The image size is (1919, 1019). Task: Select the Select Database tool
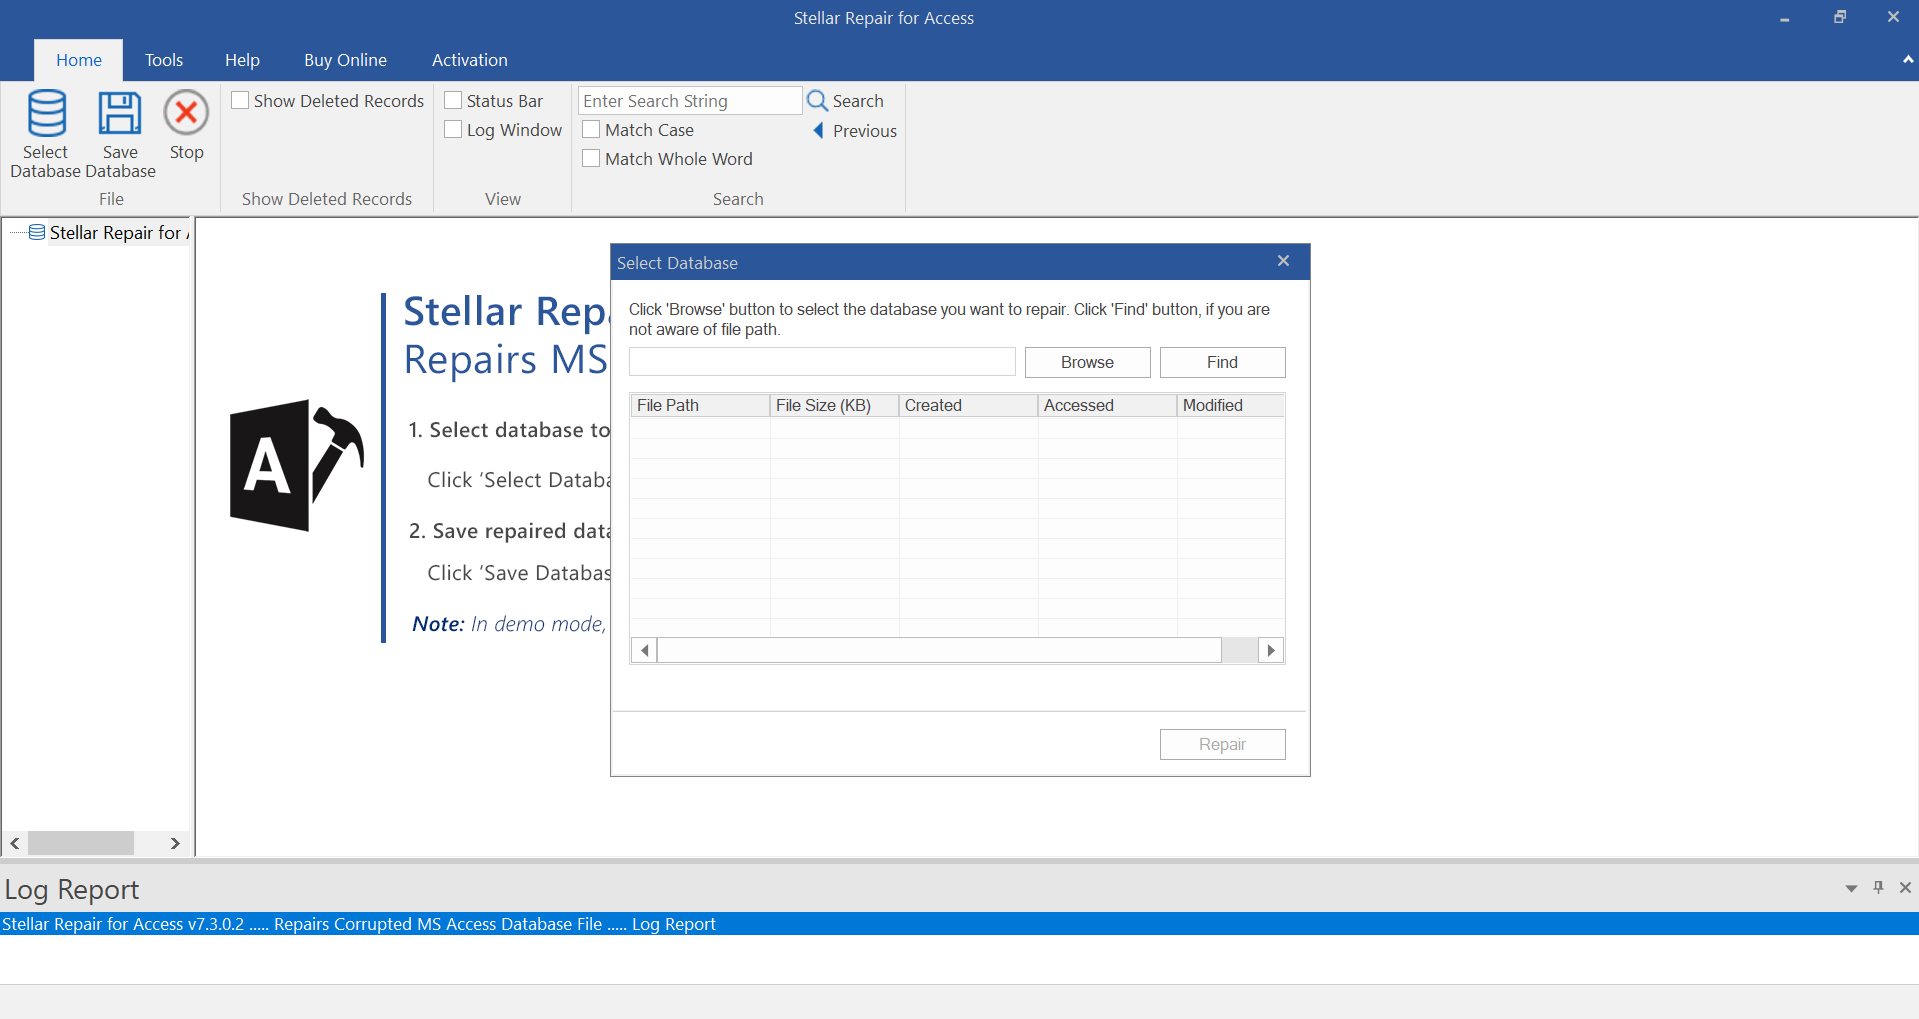45,131
